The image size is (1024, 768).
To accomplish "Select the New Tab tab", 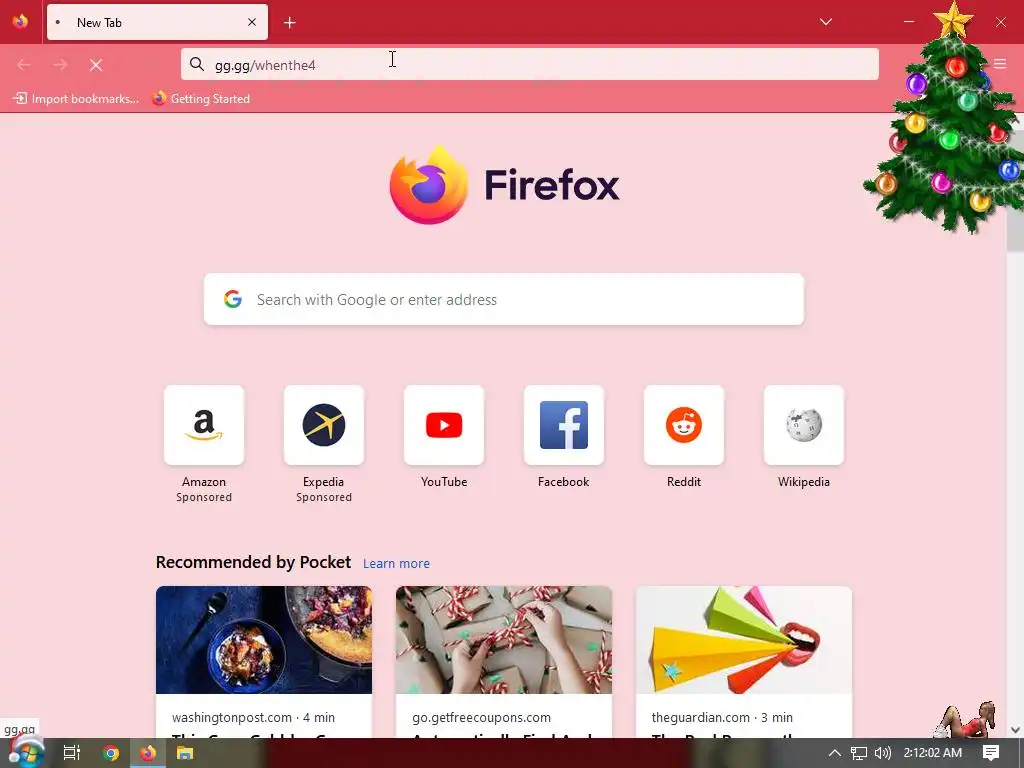I will click(157, 22).
